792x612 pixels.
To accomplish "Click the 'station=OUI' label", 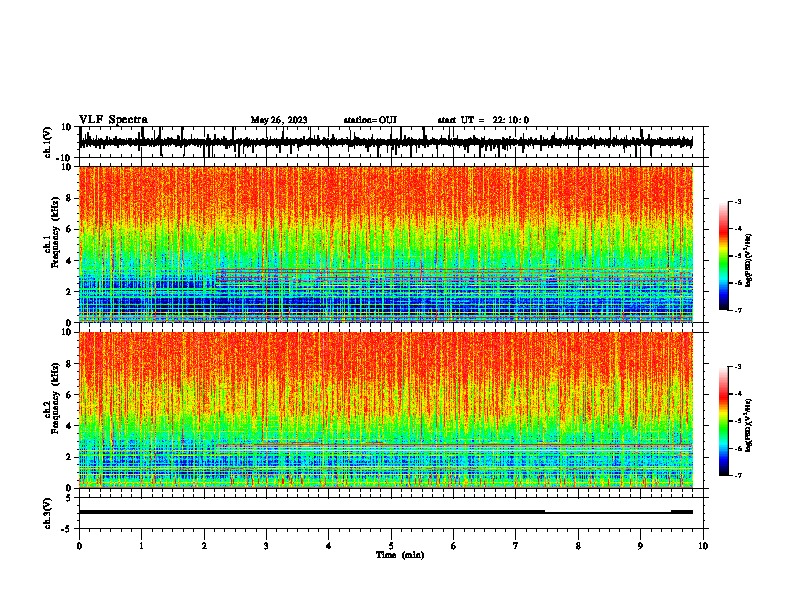I will point(370,120).
